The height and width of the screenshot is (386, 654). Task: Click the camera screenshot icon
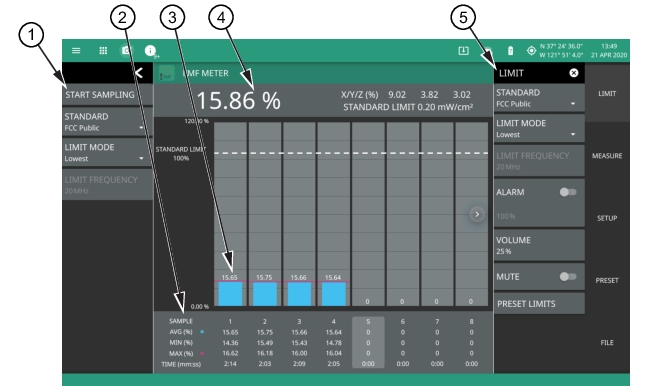[126, 51]
